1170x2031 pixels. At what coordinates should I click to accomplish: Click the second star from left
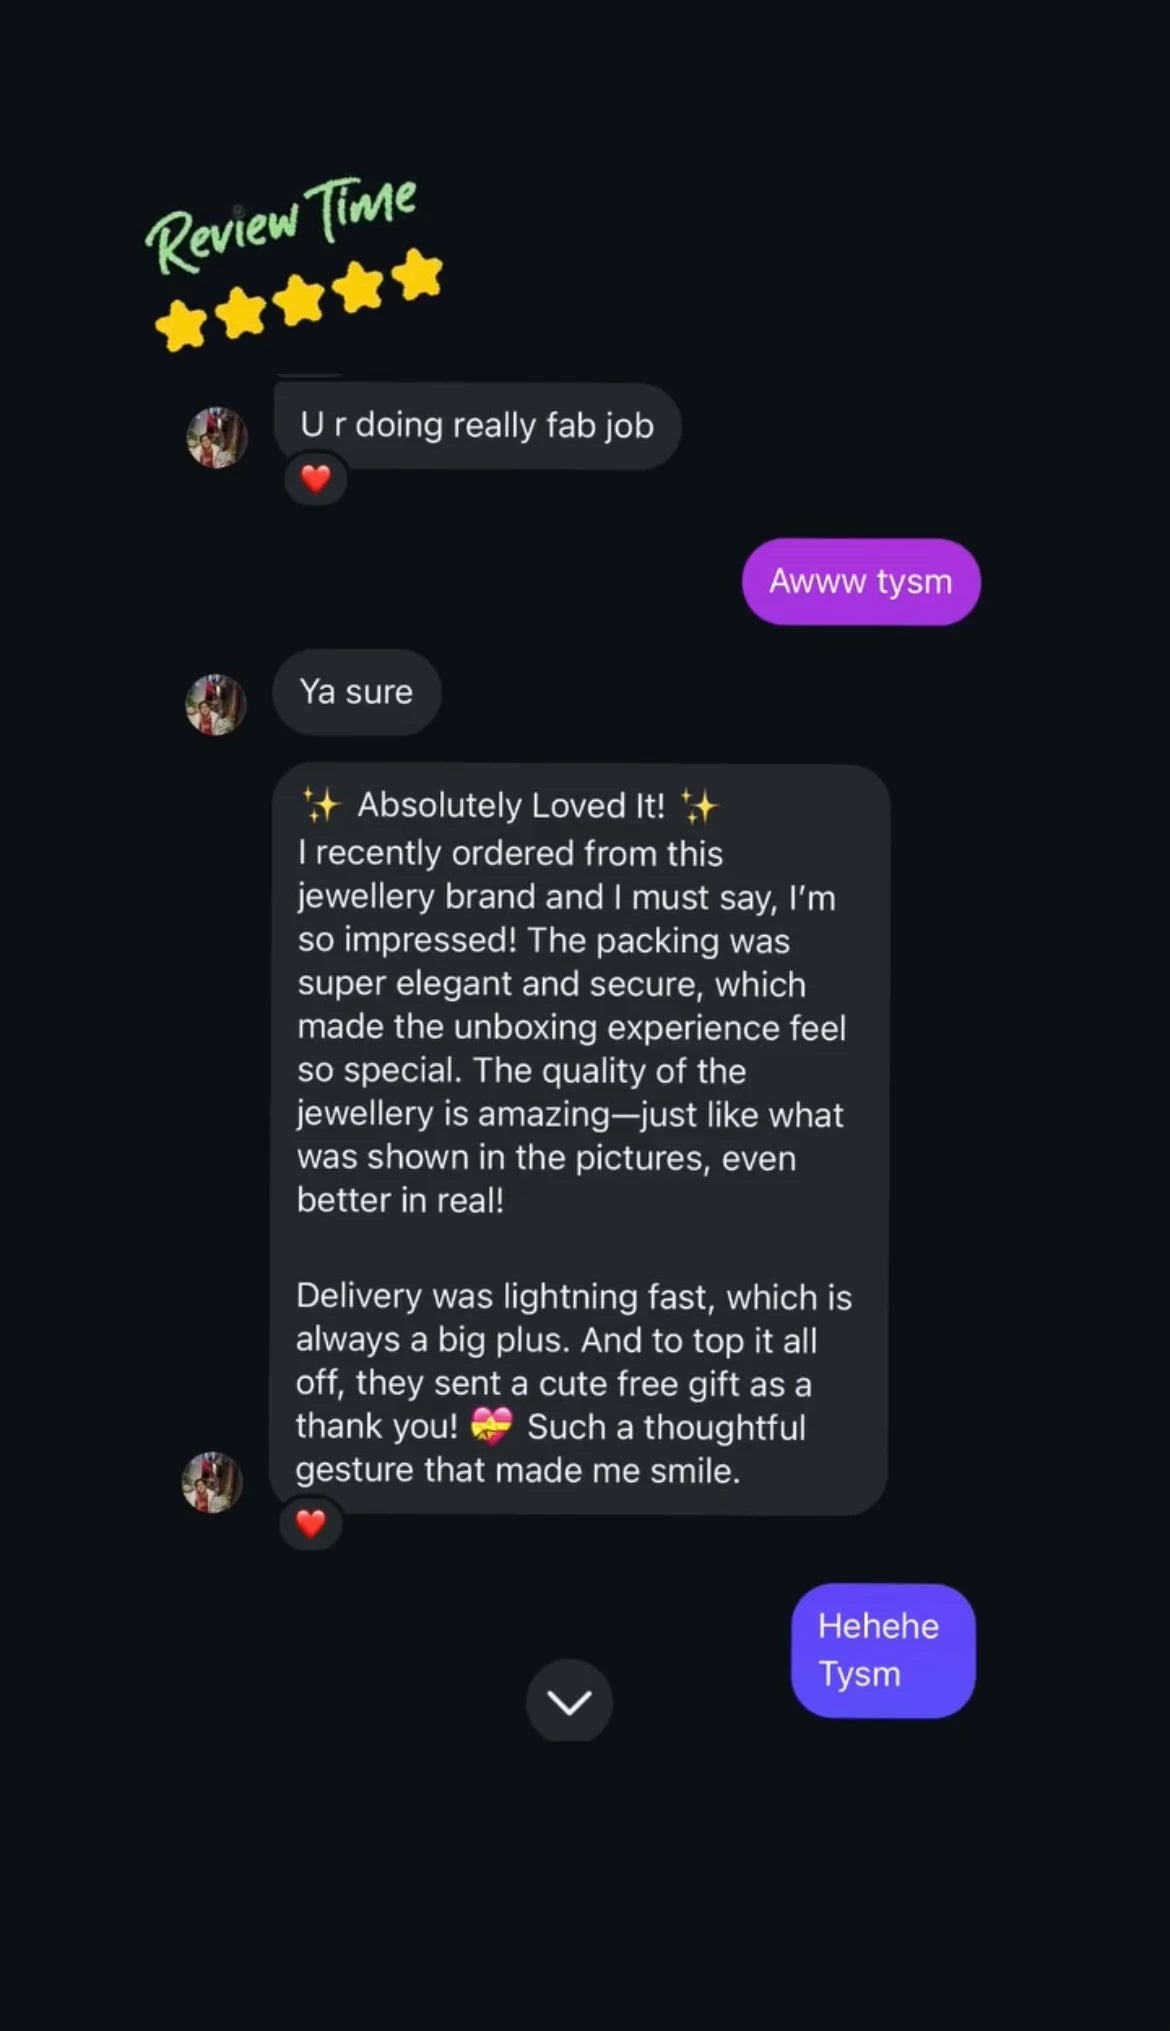coord(241,312)
